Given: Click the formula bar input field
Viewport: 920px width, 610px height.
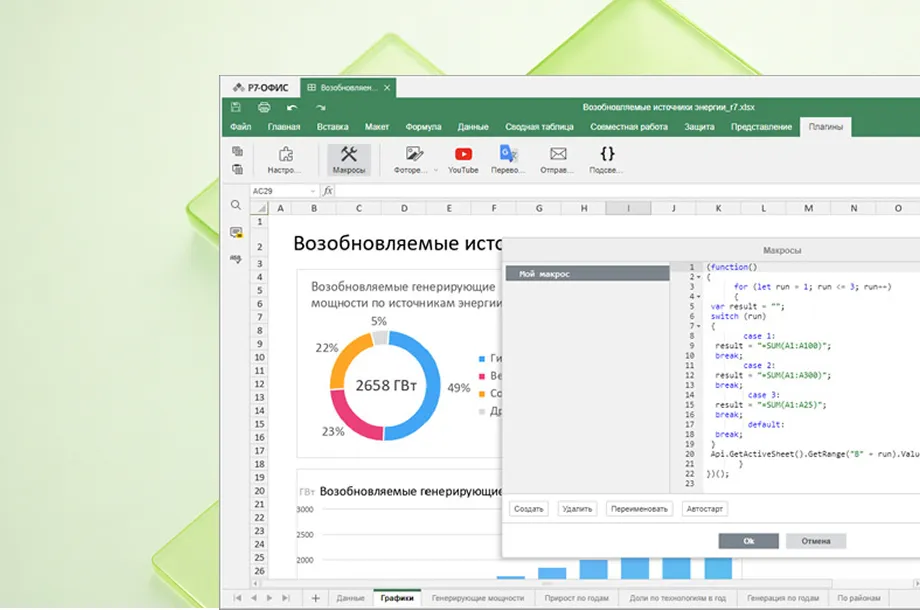Looking at the screenshot, I should click(x=628, y=191).
